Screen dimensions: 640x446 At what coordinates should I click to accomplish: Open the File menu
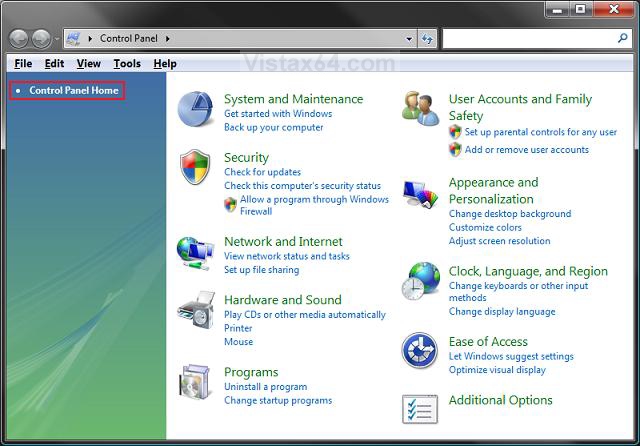(23, 64)
